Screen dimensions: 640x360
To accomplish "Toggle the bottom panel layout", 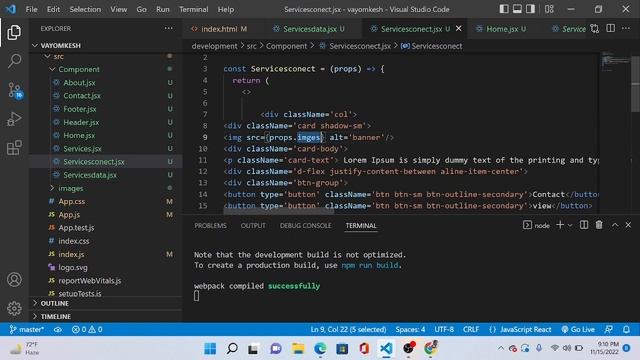I will point(517,9).
